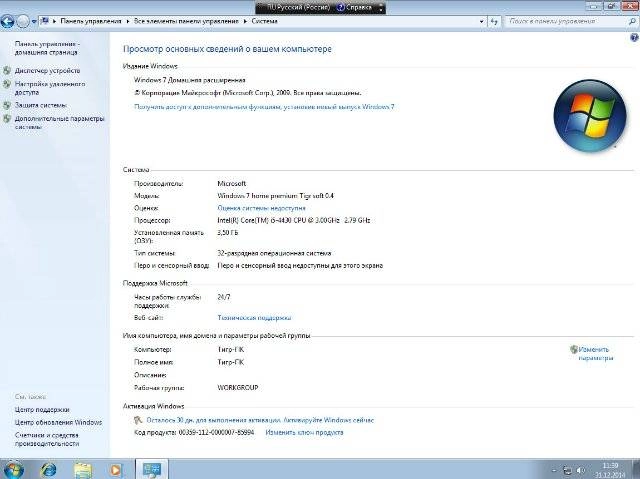Open 'Центр обновления Windows' link

[58, 422]
